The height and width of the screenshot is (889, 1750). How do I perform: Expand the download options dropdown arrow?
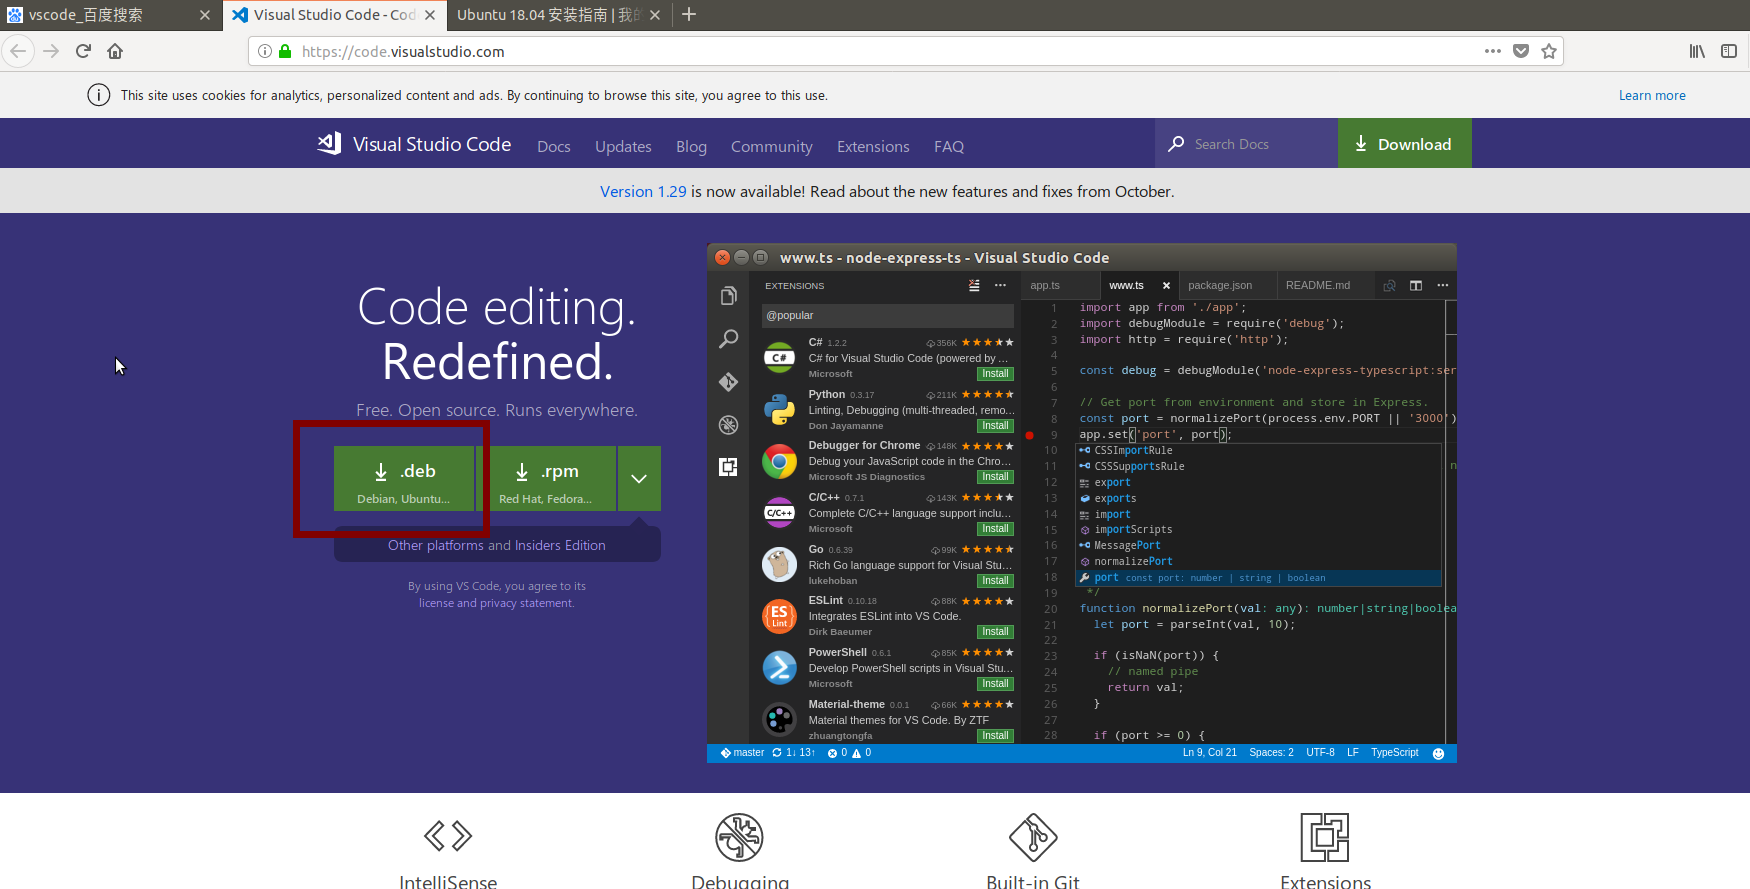[x=639, y=479]
